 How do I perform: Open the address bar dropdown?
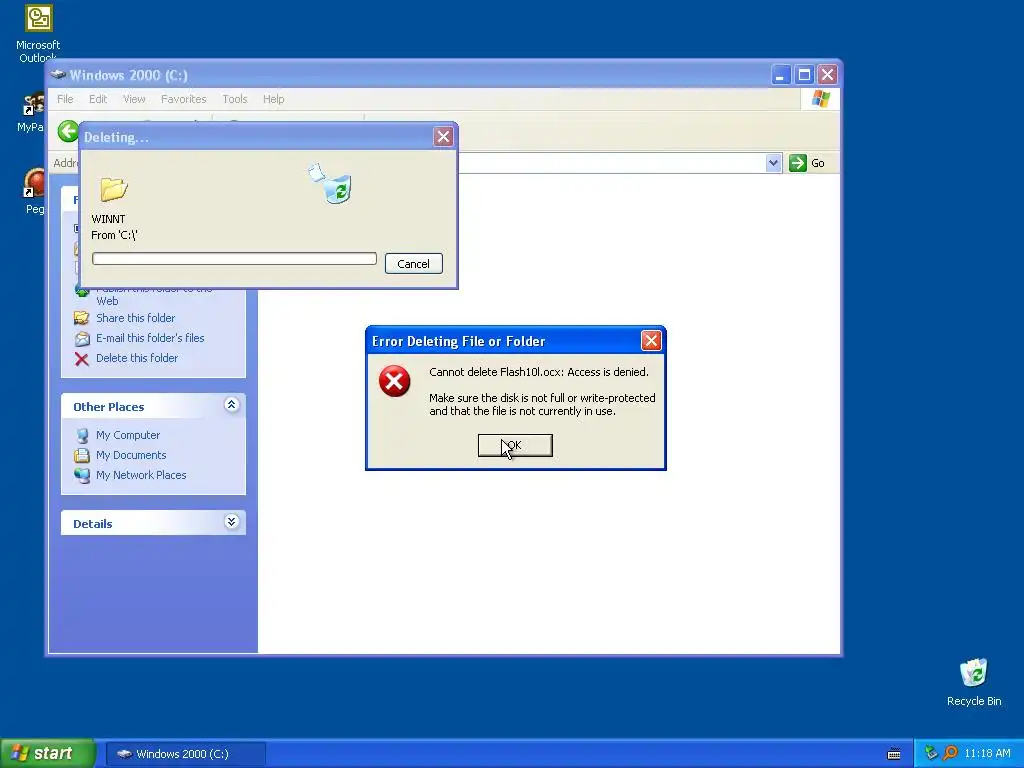pyautogui.click(x=773, y=163)
